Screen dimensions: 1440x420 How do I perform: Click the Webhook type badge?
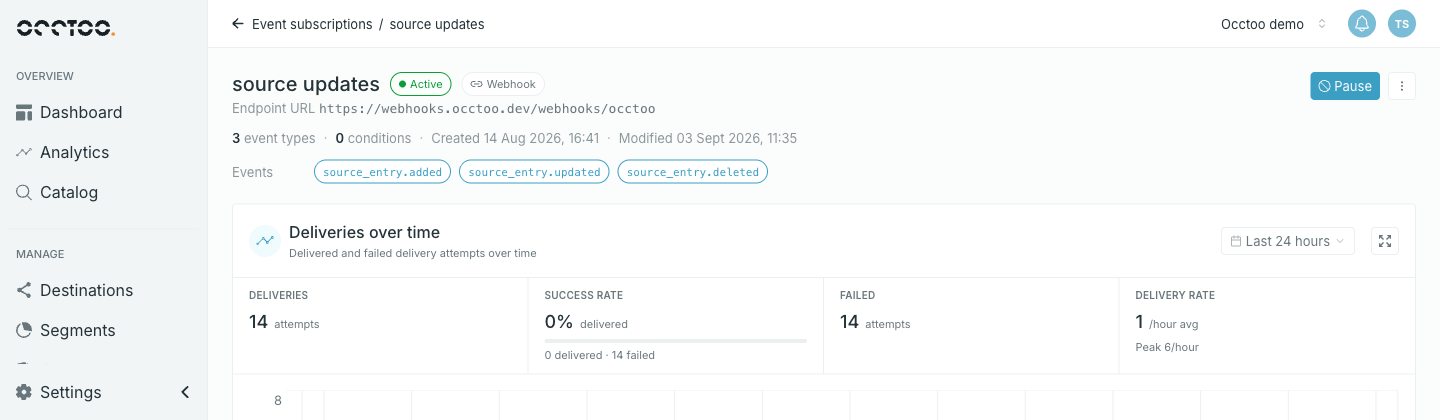pos(503,84)
